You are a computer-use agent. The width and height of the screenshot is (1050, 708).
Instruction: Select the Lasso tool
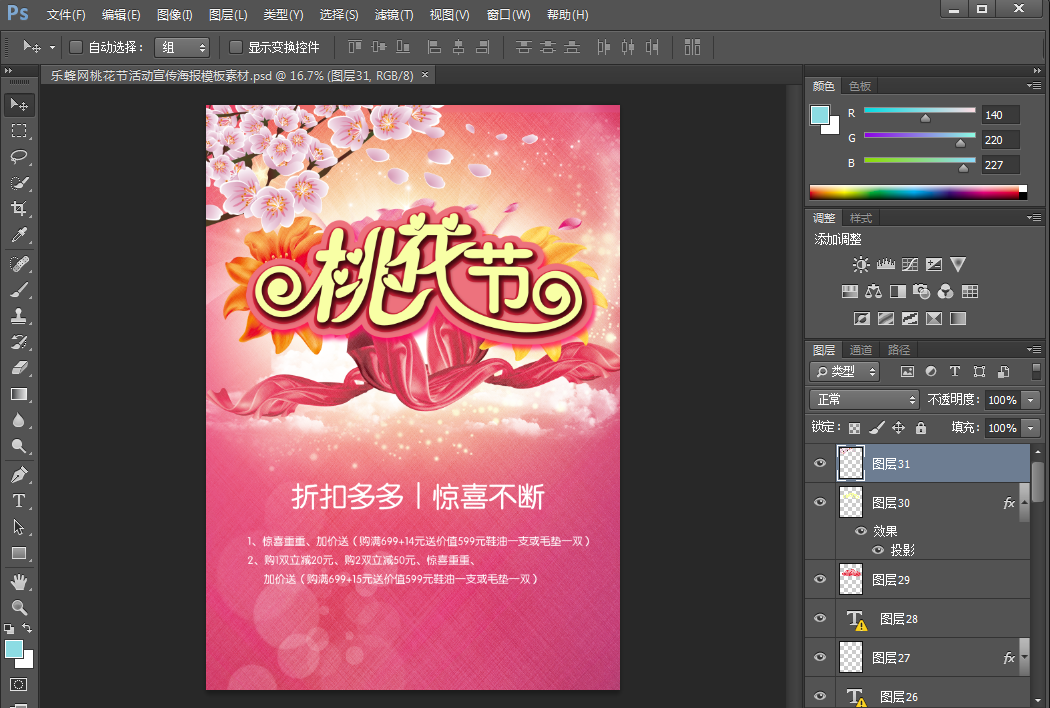pos(19,157)
